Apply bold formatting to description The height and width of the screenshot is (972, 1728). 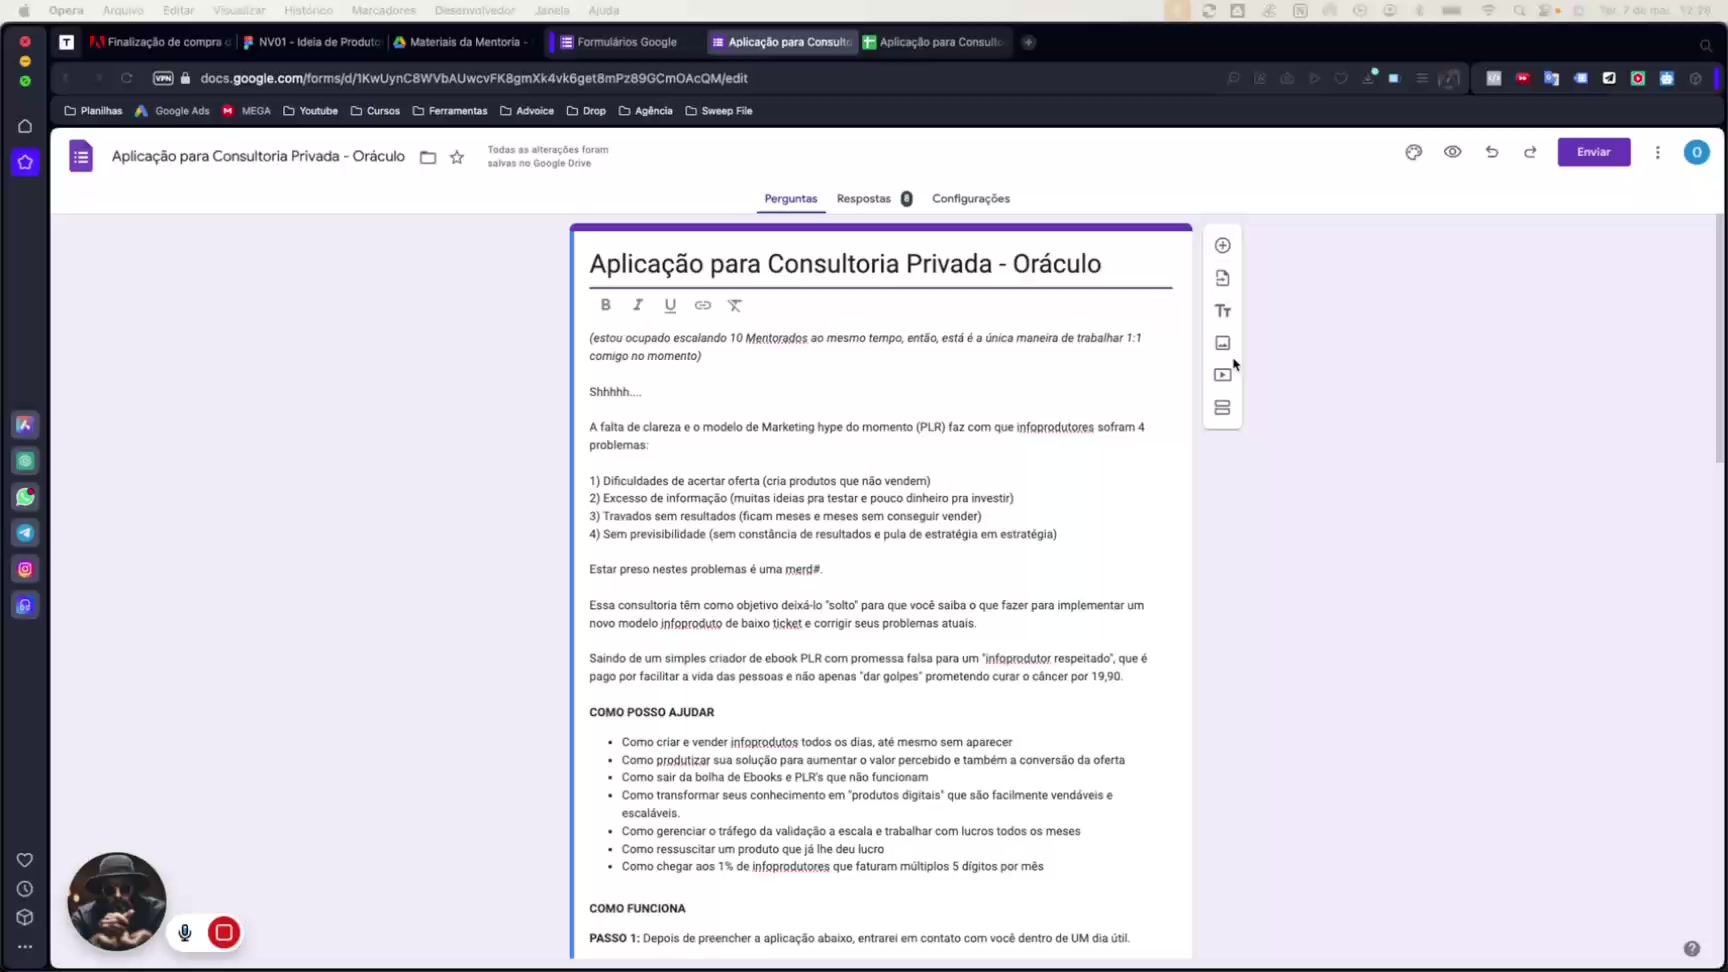point(605,305)
